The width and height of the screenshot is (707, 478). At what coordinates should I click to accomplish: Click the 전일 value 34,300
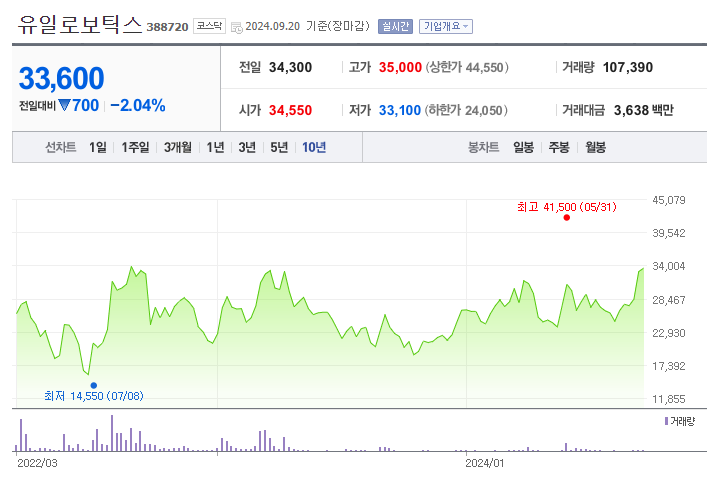[x=290, y=68]
